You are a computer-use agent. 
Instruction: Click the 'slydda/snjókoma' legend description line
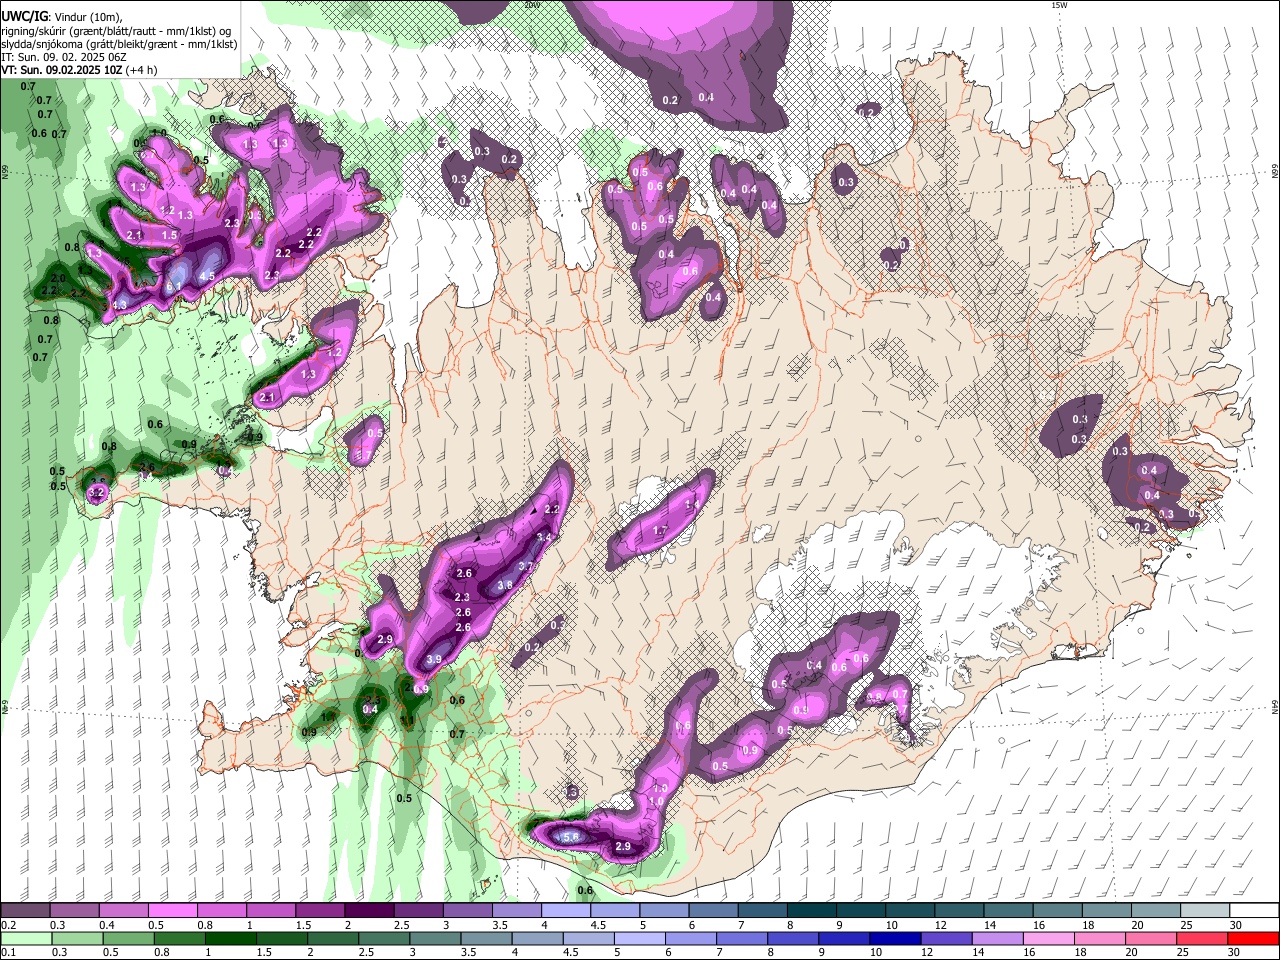119,44
